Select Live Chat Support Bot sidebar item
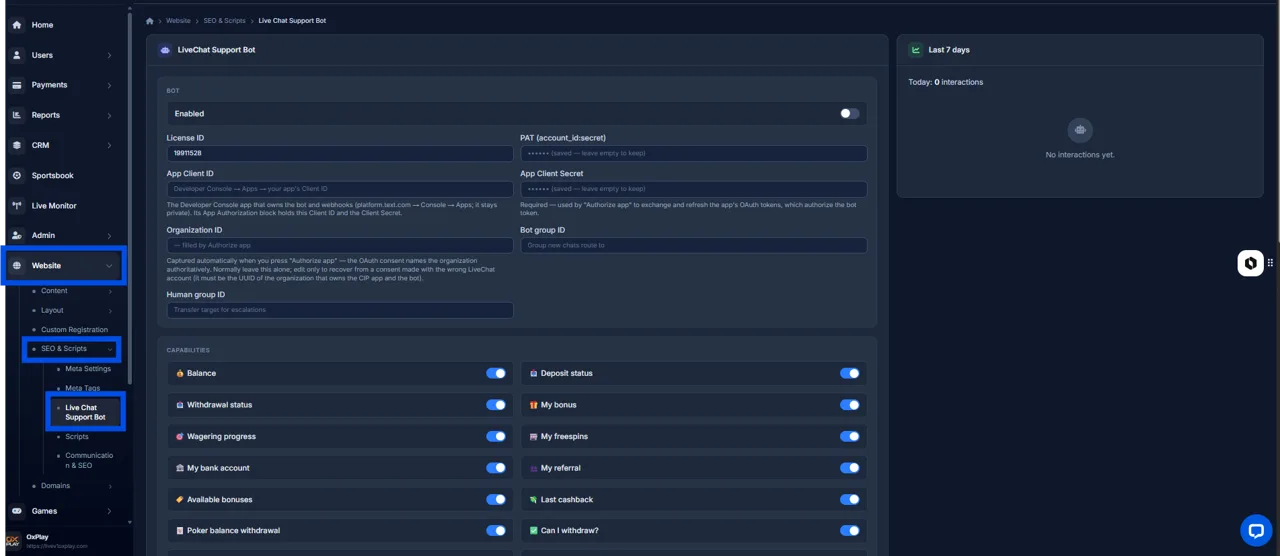 [x=85, y=412]
